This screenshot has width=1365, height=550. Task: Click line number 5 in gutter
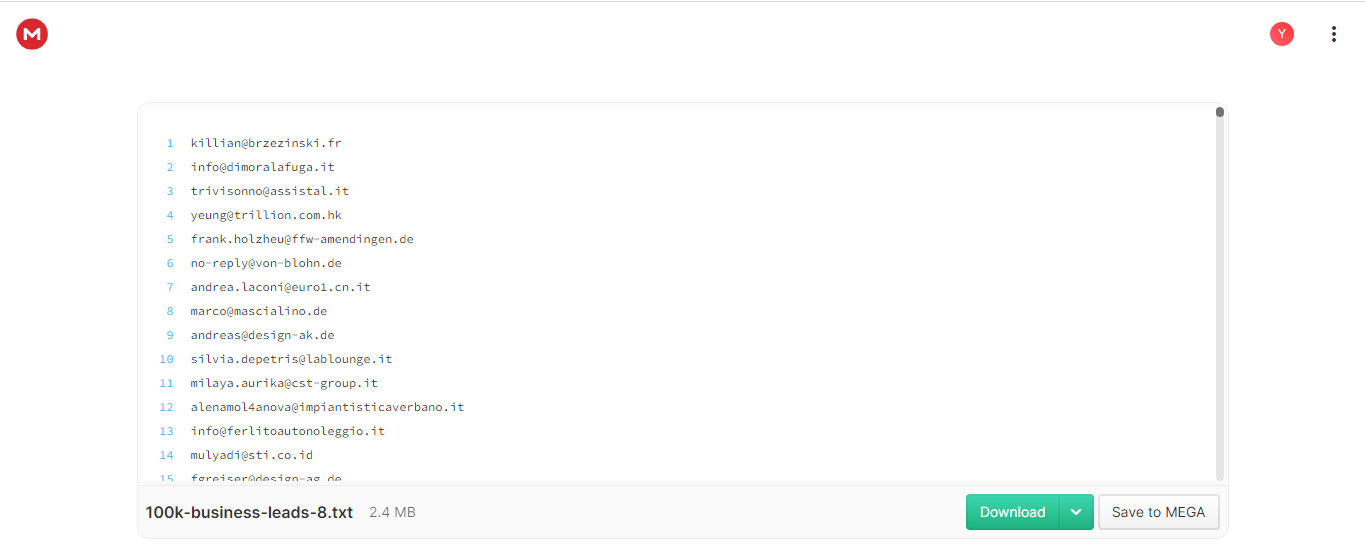click(170, 239)
